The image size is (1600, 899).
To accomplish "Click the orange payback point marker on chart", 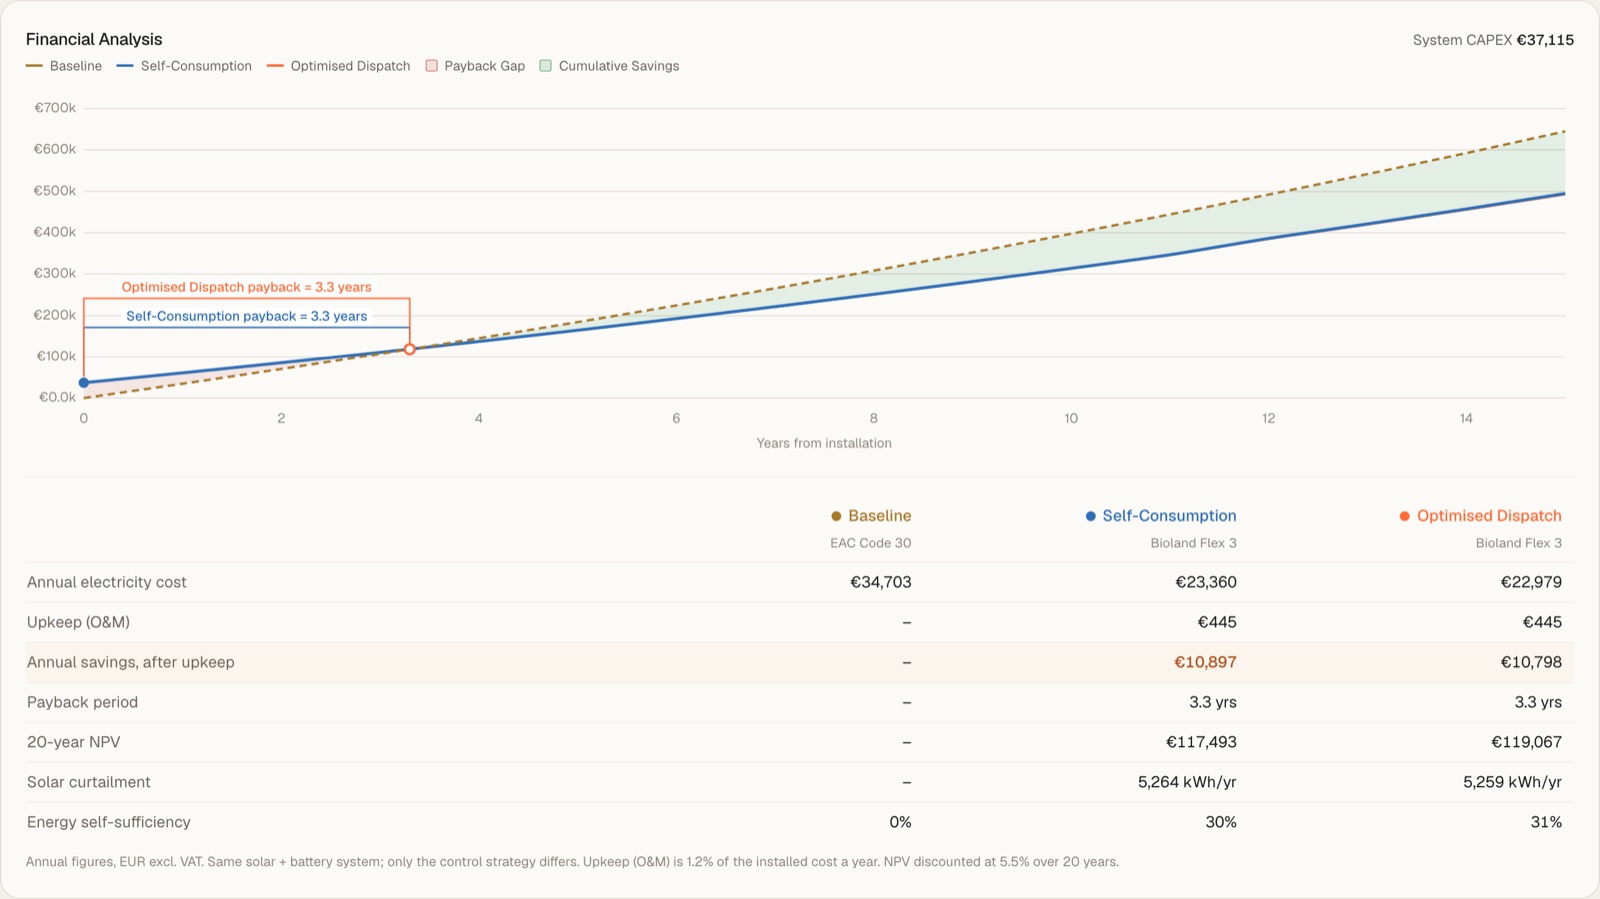I will click(410, 349).
